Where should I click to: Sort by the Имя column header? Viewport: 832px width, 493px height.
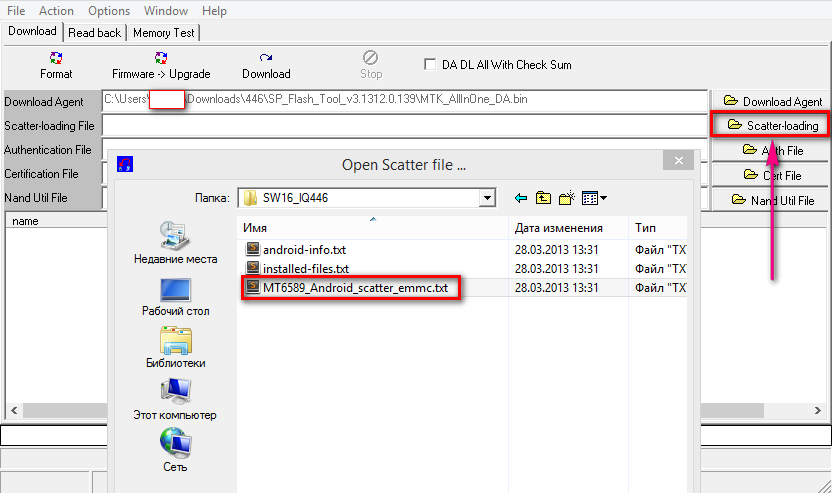click(372, 228)
